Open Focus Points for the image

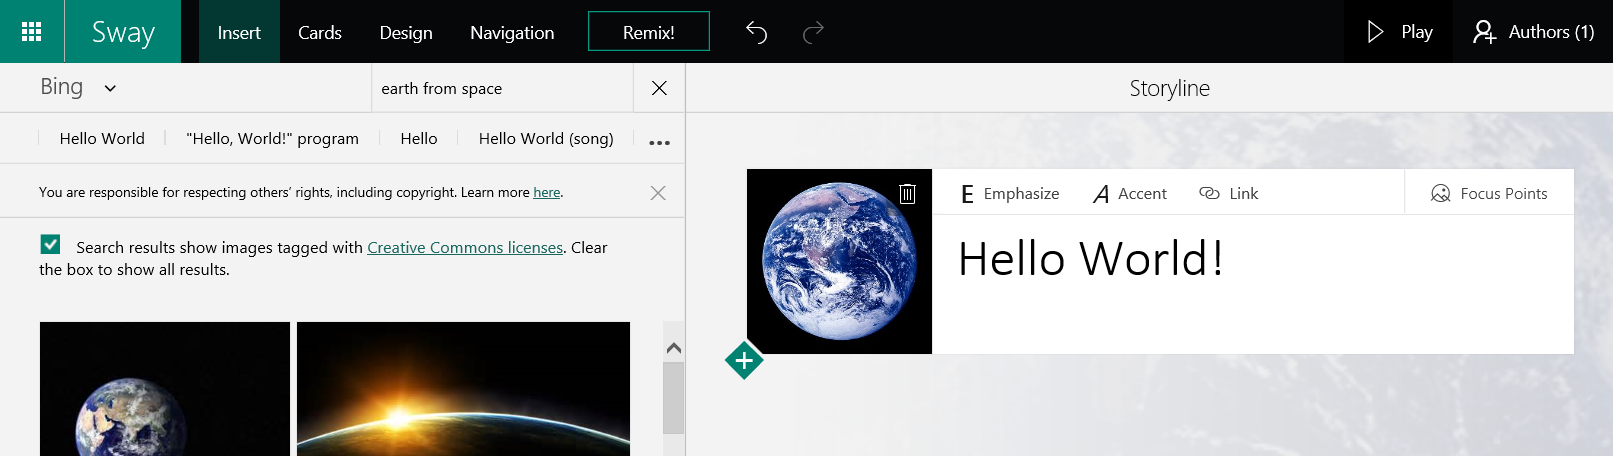pos(1489,193)
